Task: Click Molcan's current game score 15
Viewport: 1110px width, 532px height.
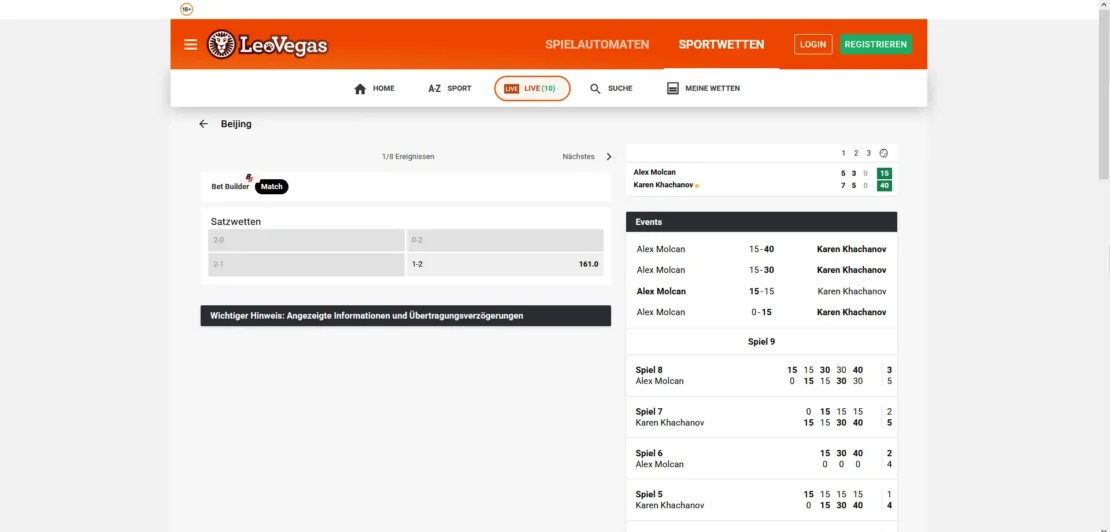Action: point(883,173)
